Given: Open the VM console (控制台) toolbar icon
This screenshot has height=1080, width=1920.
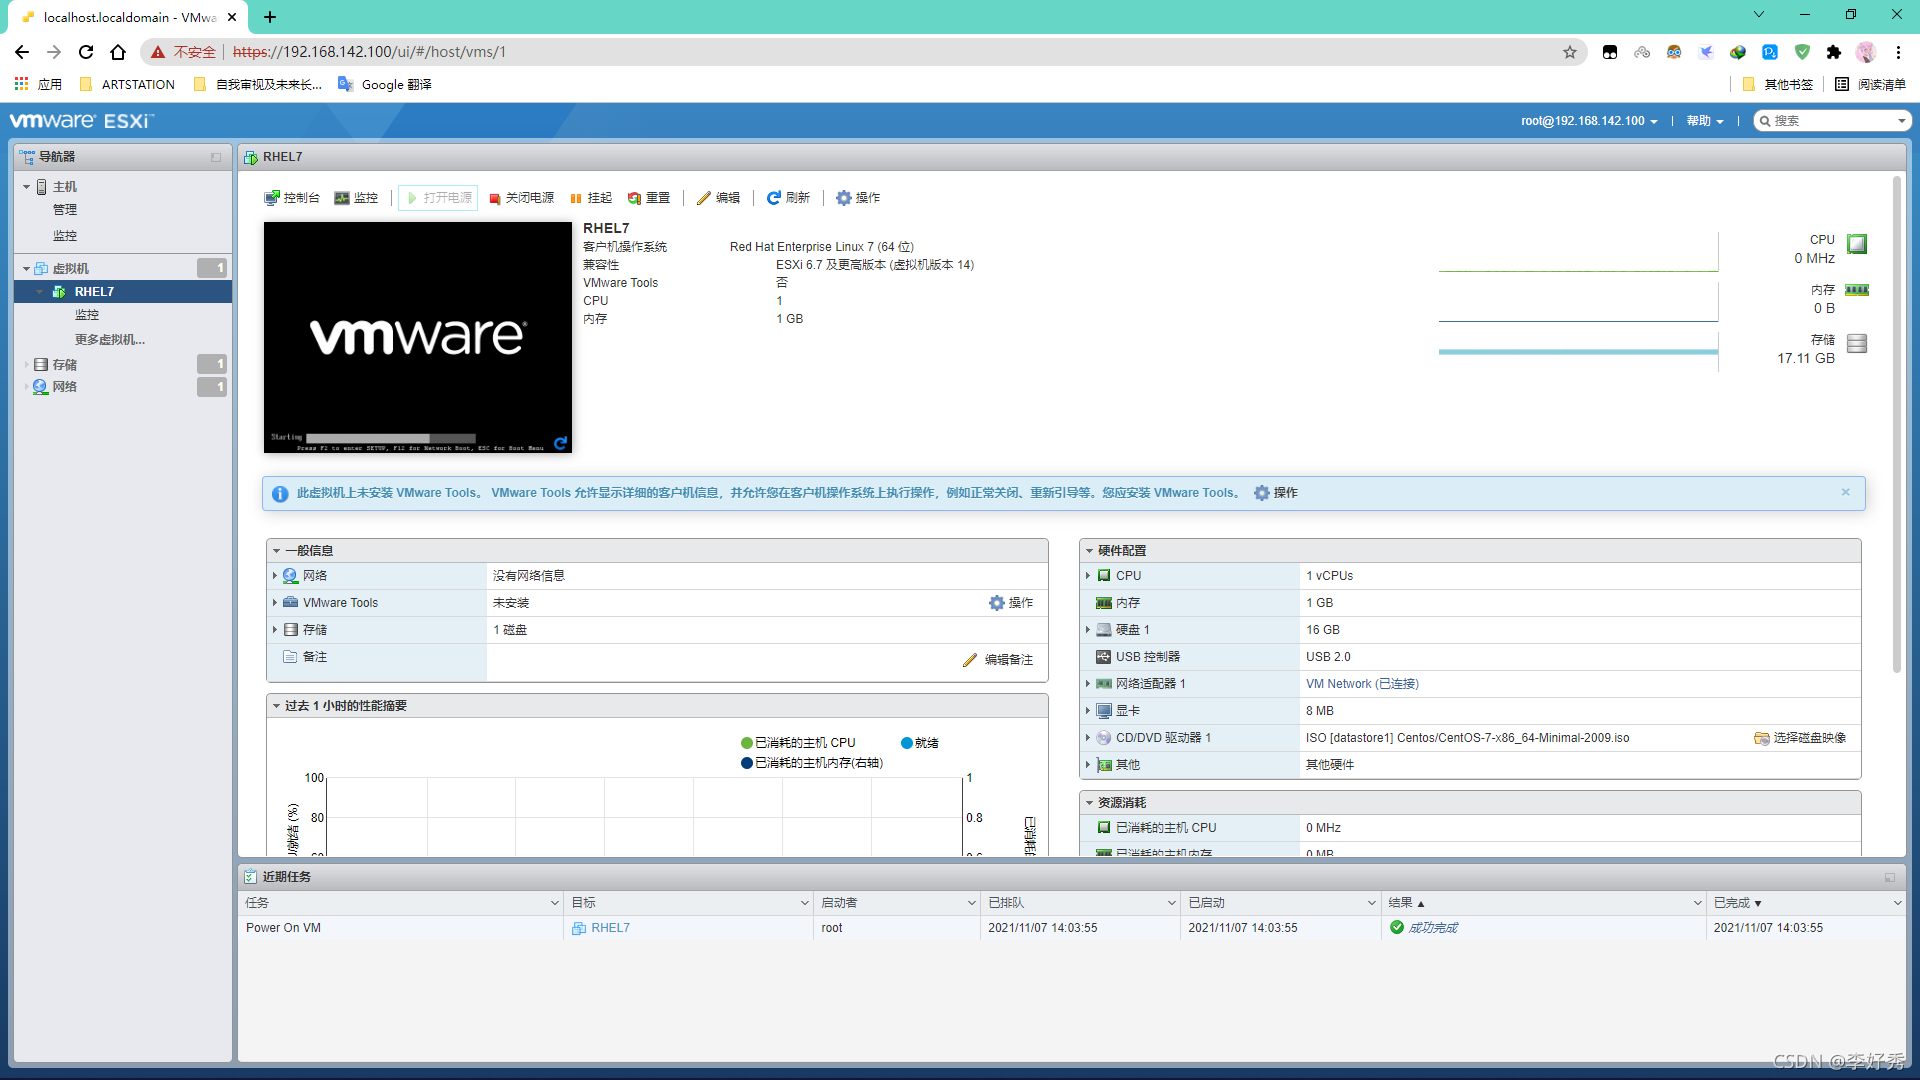Looking at the screenshot, I should pos(272,198).
